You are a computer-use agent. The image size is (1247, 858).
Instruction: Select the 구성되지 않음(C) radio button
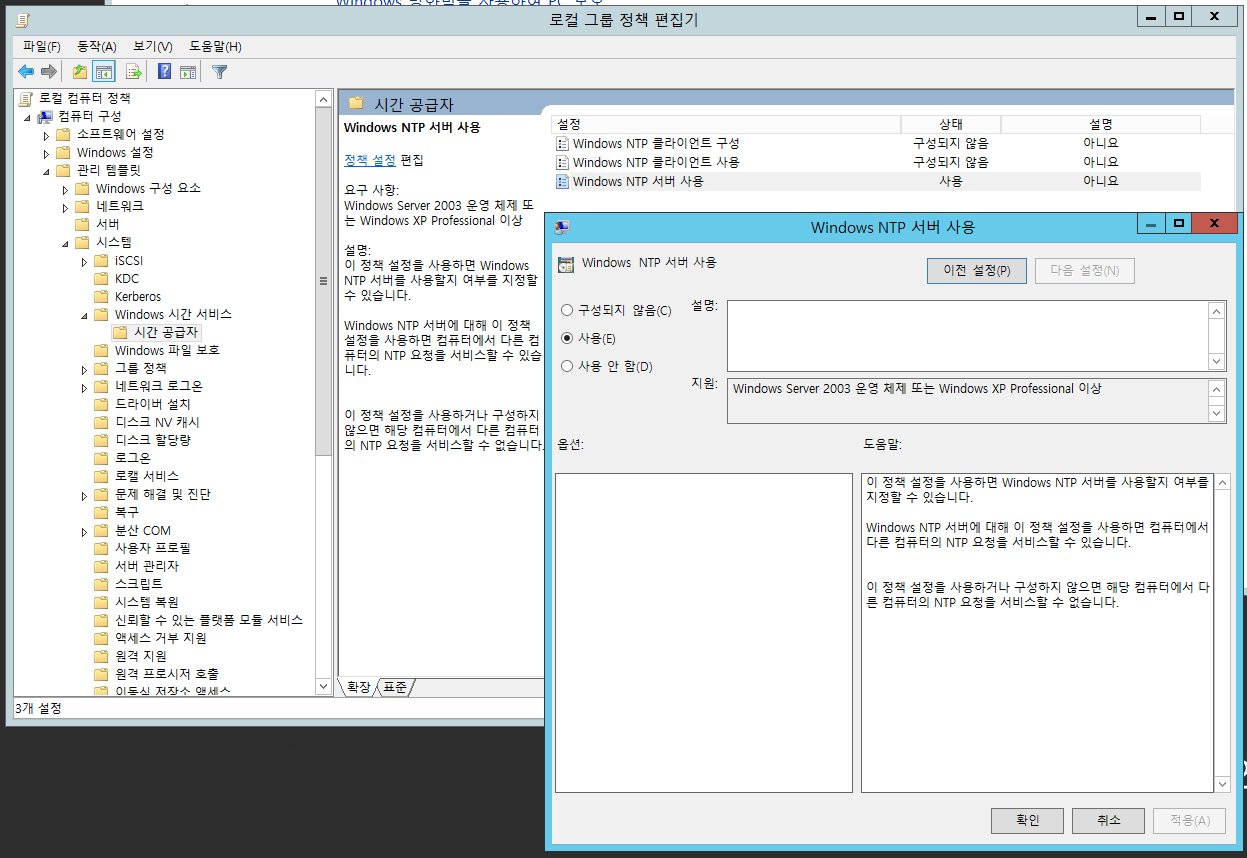(567, 311)
